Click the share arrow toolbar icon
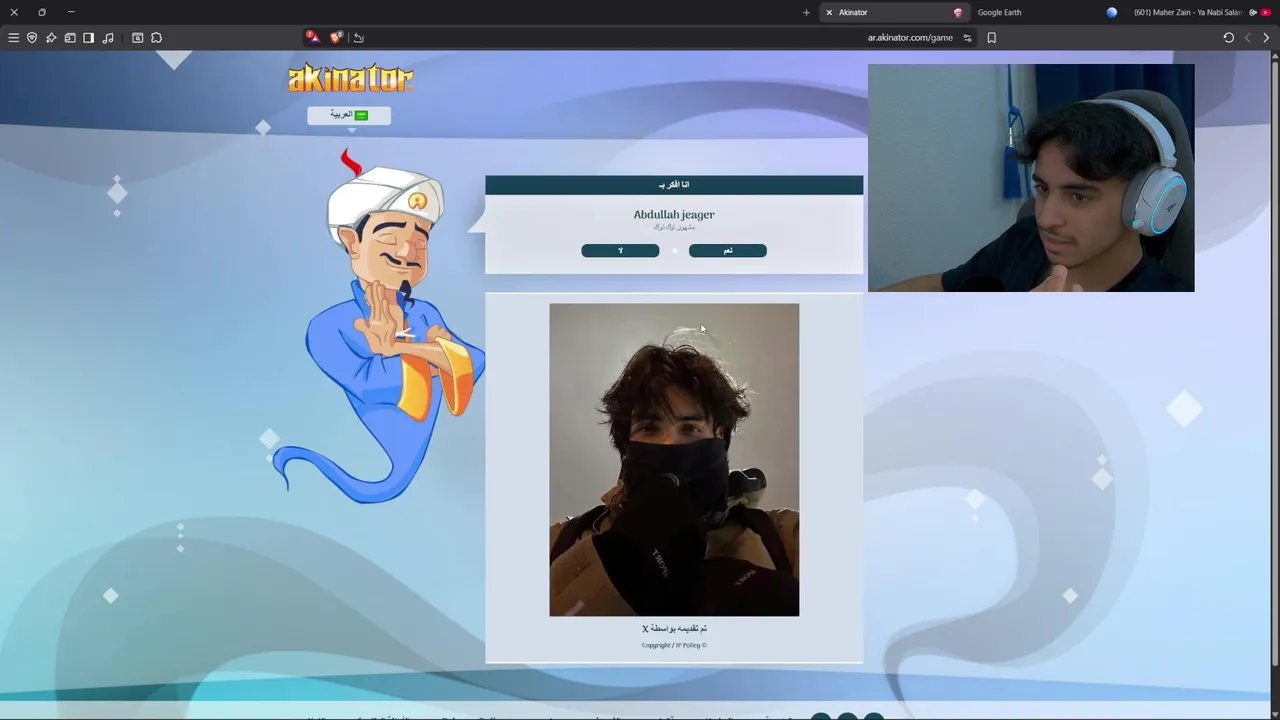Screen dimensions: 1280x720 click(359, 38)
